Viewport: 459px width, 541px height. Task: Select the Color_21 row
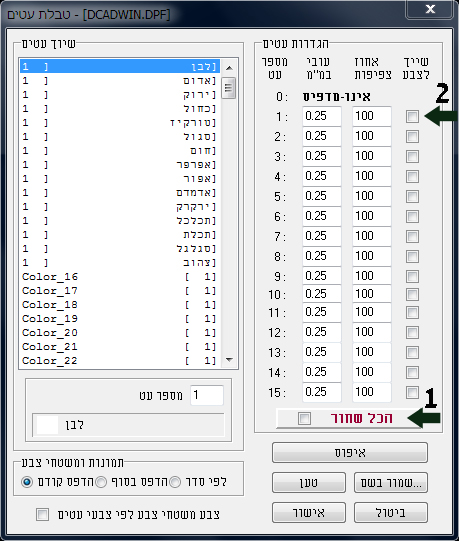pos(120,346)
